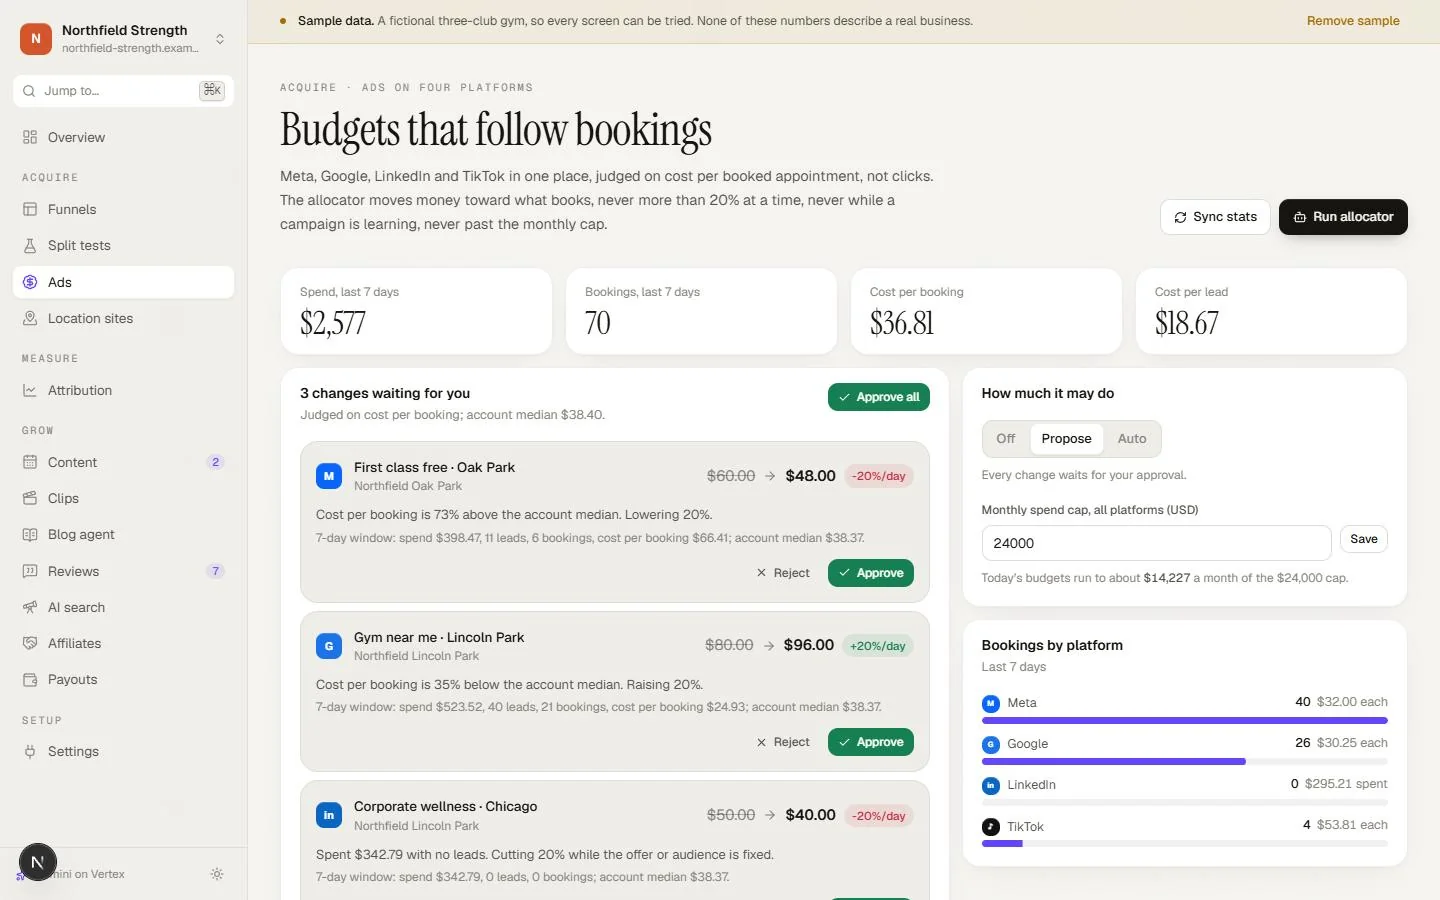
Task: Click the AI search telescope icon
Action: (30, 607)
